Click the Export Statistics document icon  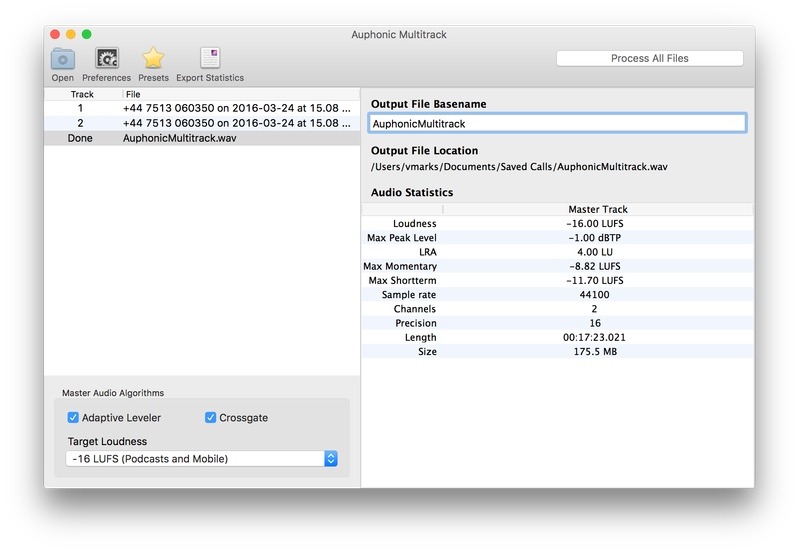click(x=210, y=58)
